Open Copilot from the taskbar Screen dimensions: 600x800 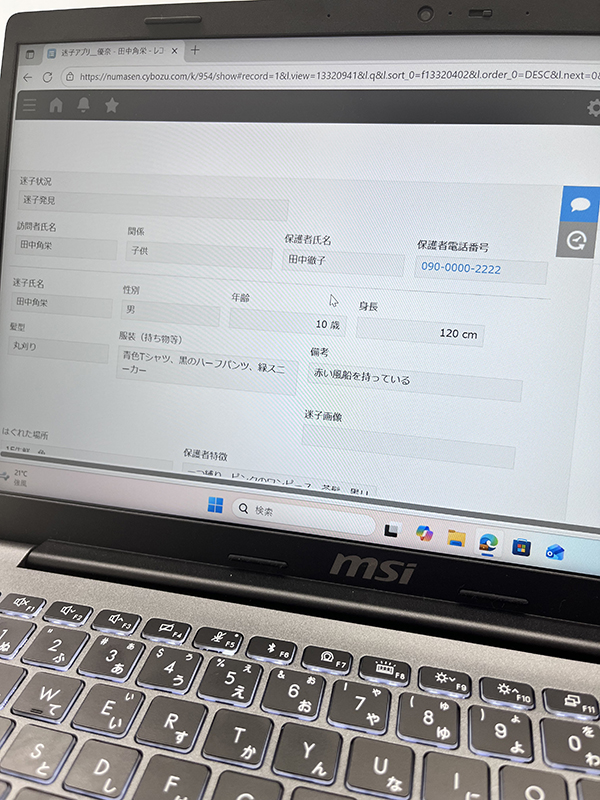coord(424,532)
